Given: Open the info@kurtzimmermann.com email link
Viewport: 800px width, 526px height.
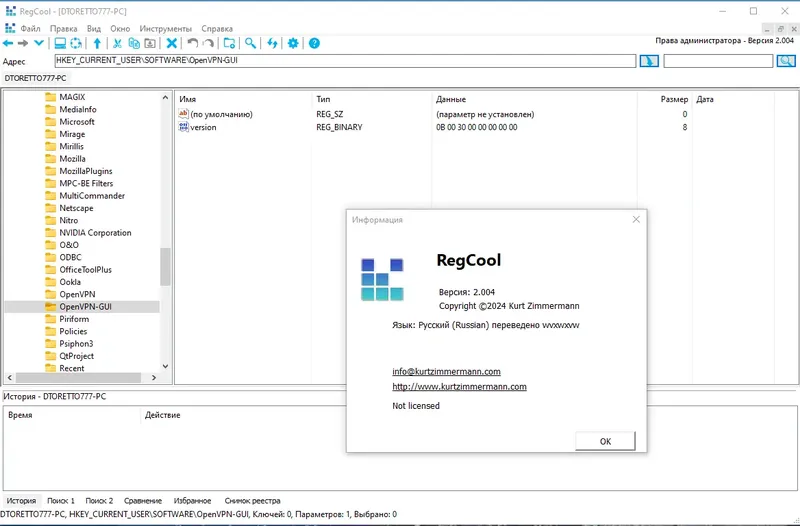Looking at the screenshot, I should point(446,371).
